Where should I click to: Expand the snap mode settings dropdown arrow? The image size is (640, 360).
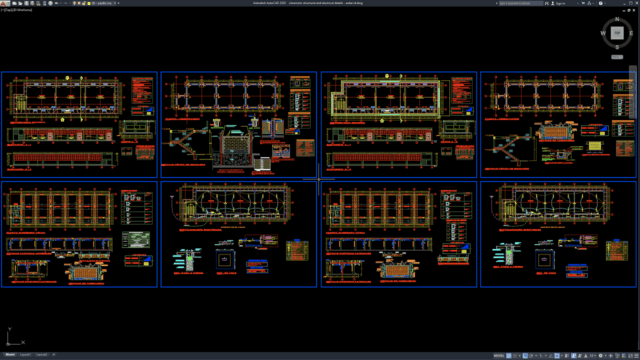(x=520, y=356)
